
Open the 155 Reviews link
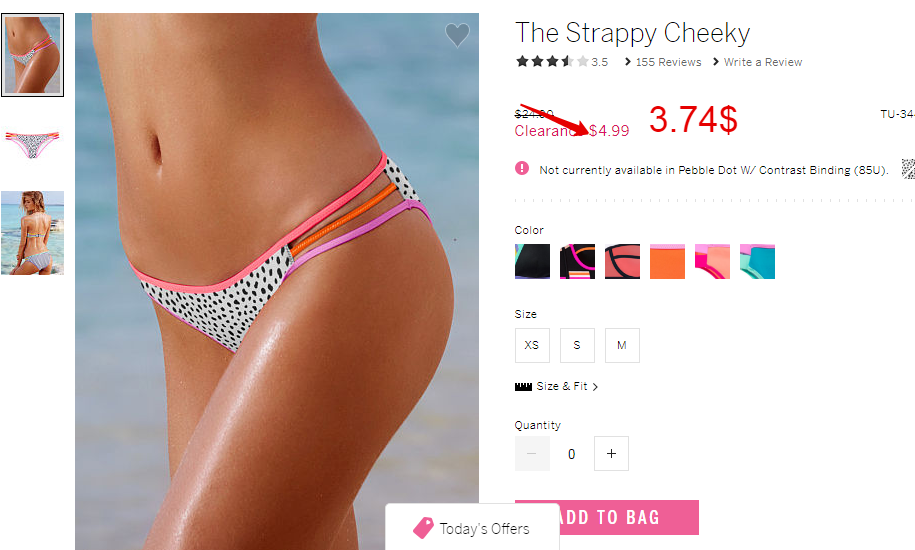point(663,62)
